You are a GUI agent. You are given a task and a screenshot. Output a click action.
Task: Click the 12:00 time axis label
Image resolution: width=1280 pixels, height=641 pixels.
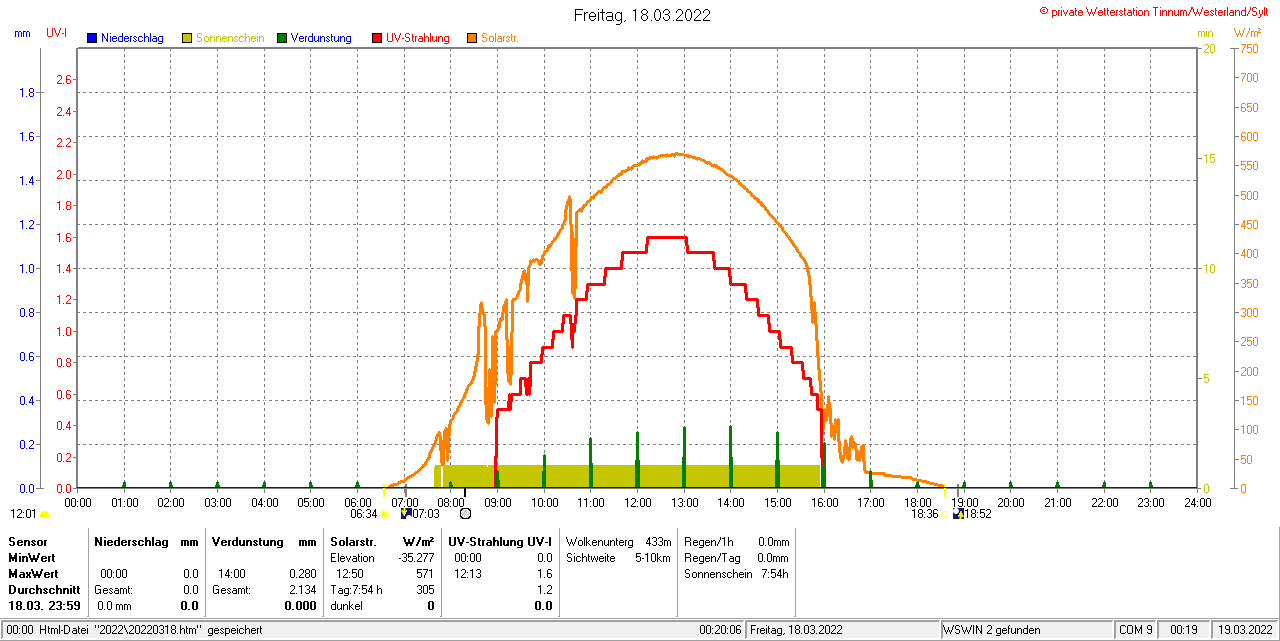click(637, 502)
